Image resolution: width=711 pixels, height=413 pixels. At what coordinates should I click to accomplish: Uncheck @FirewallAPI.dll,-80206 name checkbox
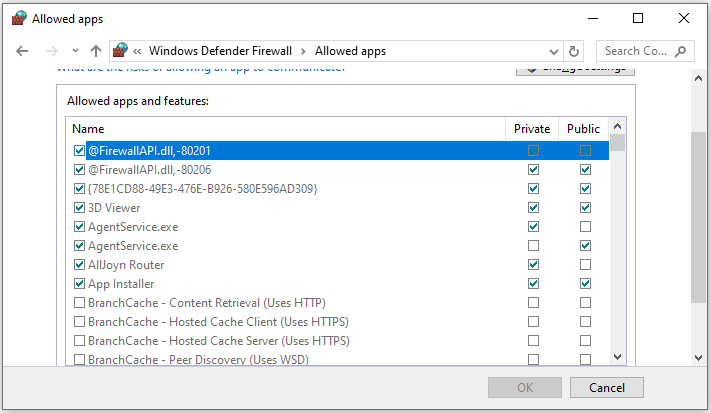pos(79,170)
